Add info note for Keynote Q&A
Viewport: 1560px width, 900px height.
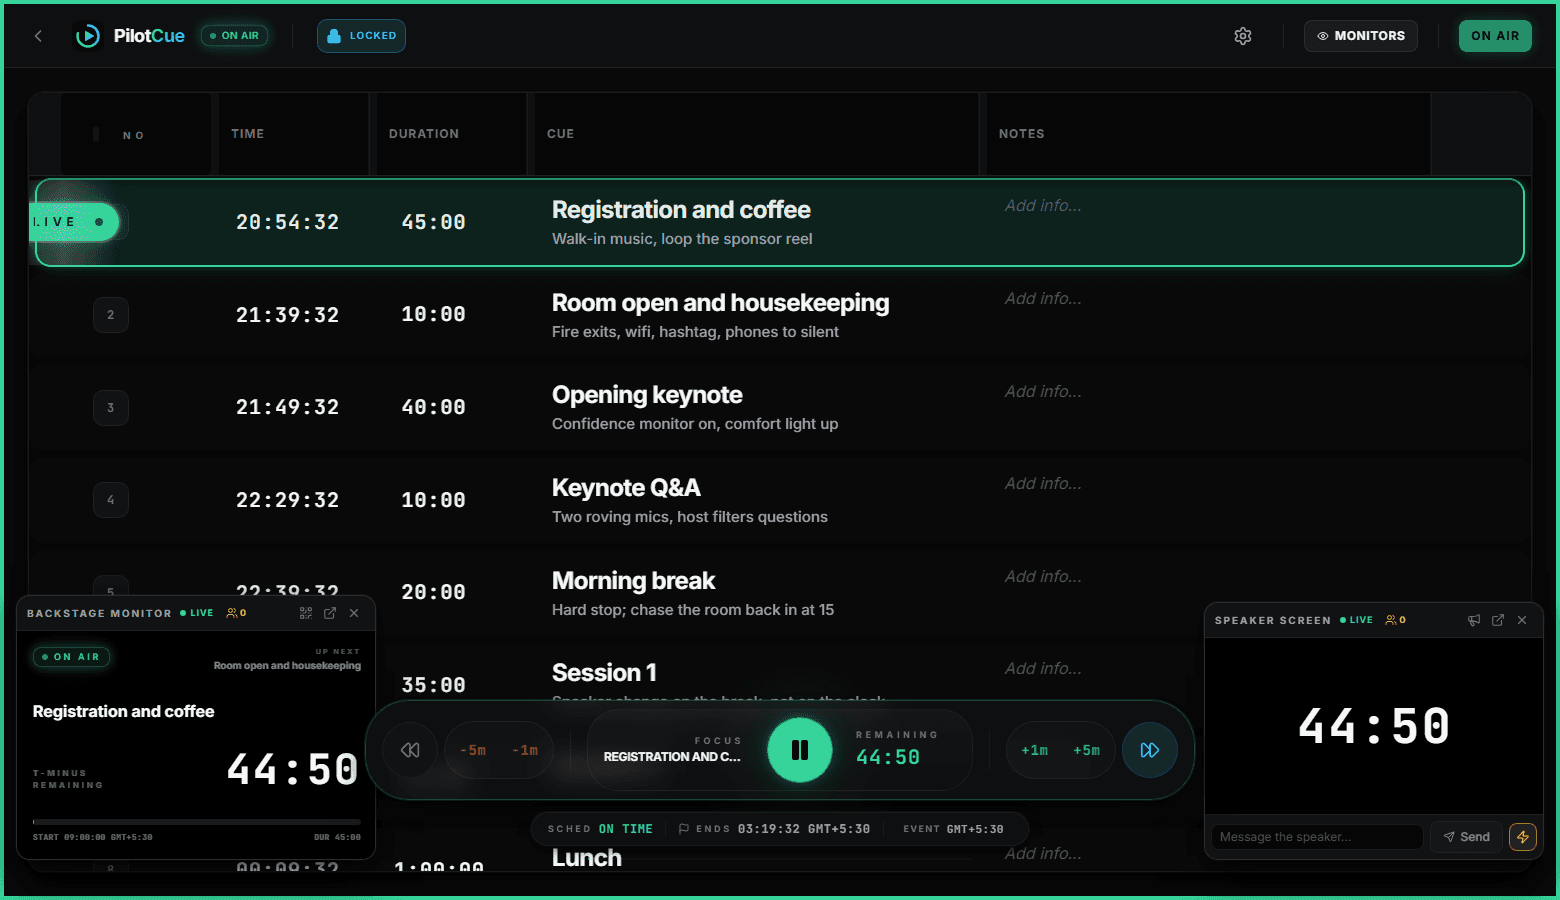point(1043,484)
